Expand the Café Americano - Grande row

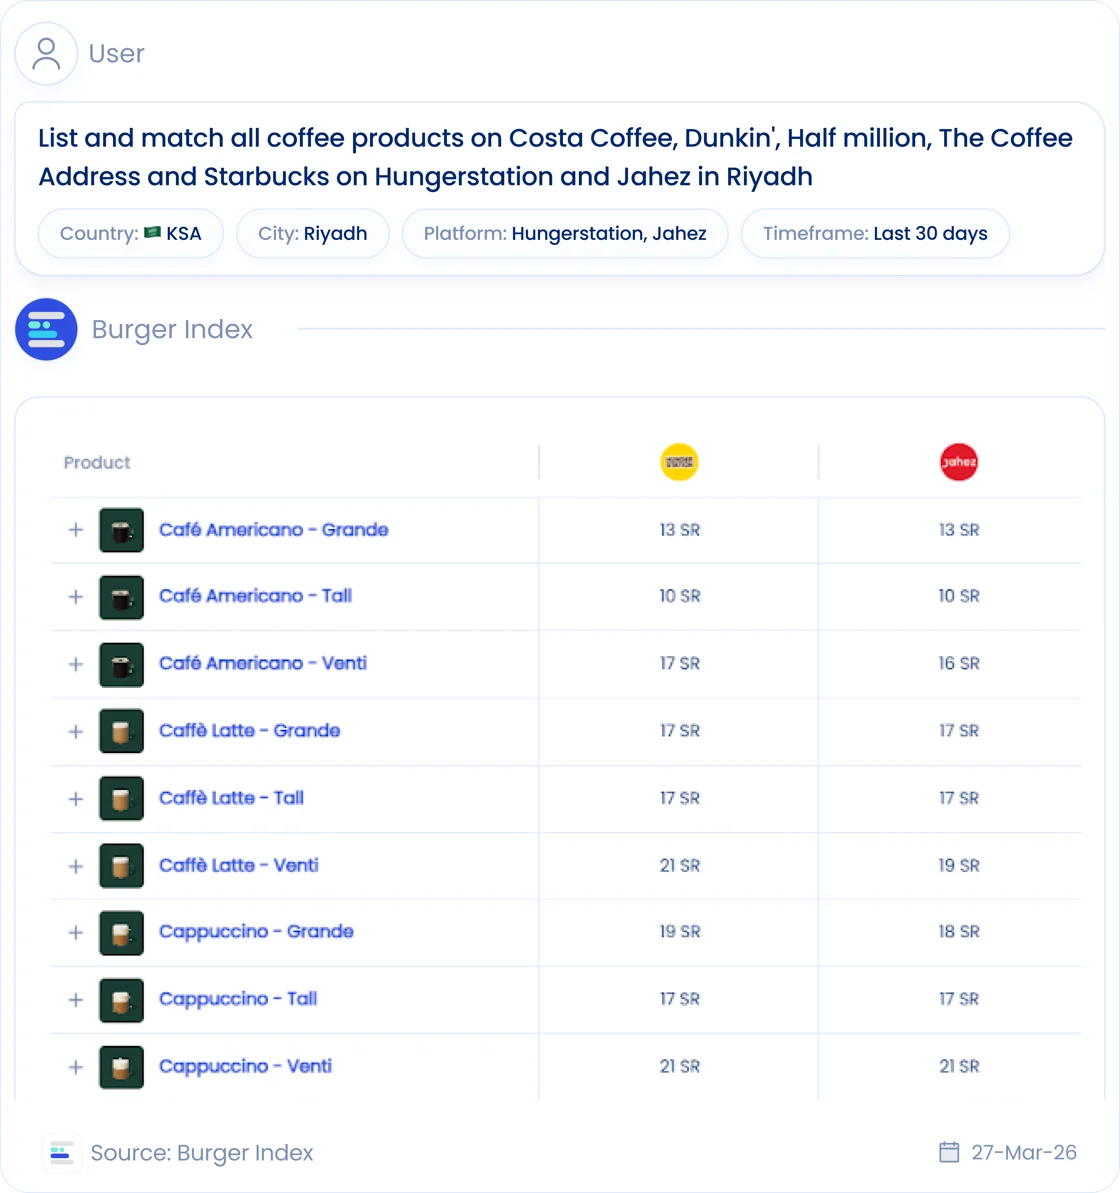[75, 530]
